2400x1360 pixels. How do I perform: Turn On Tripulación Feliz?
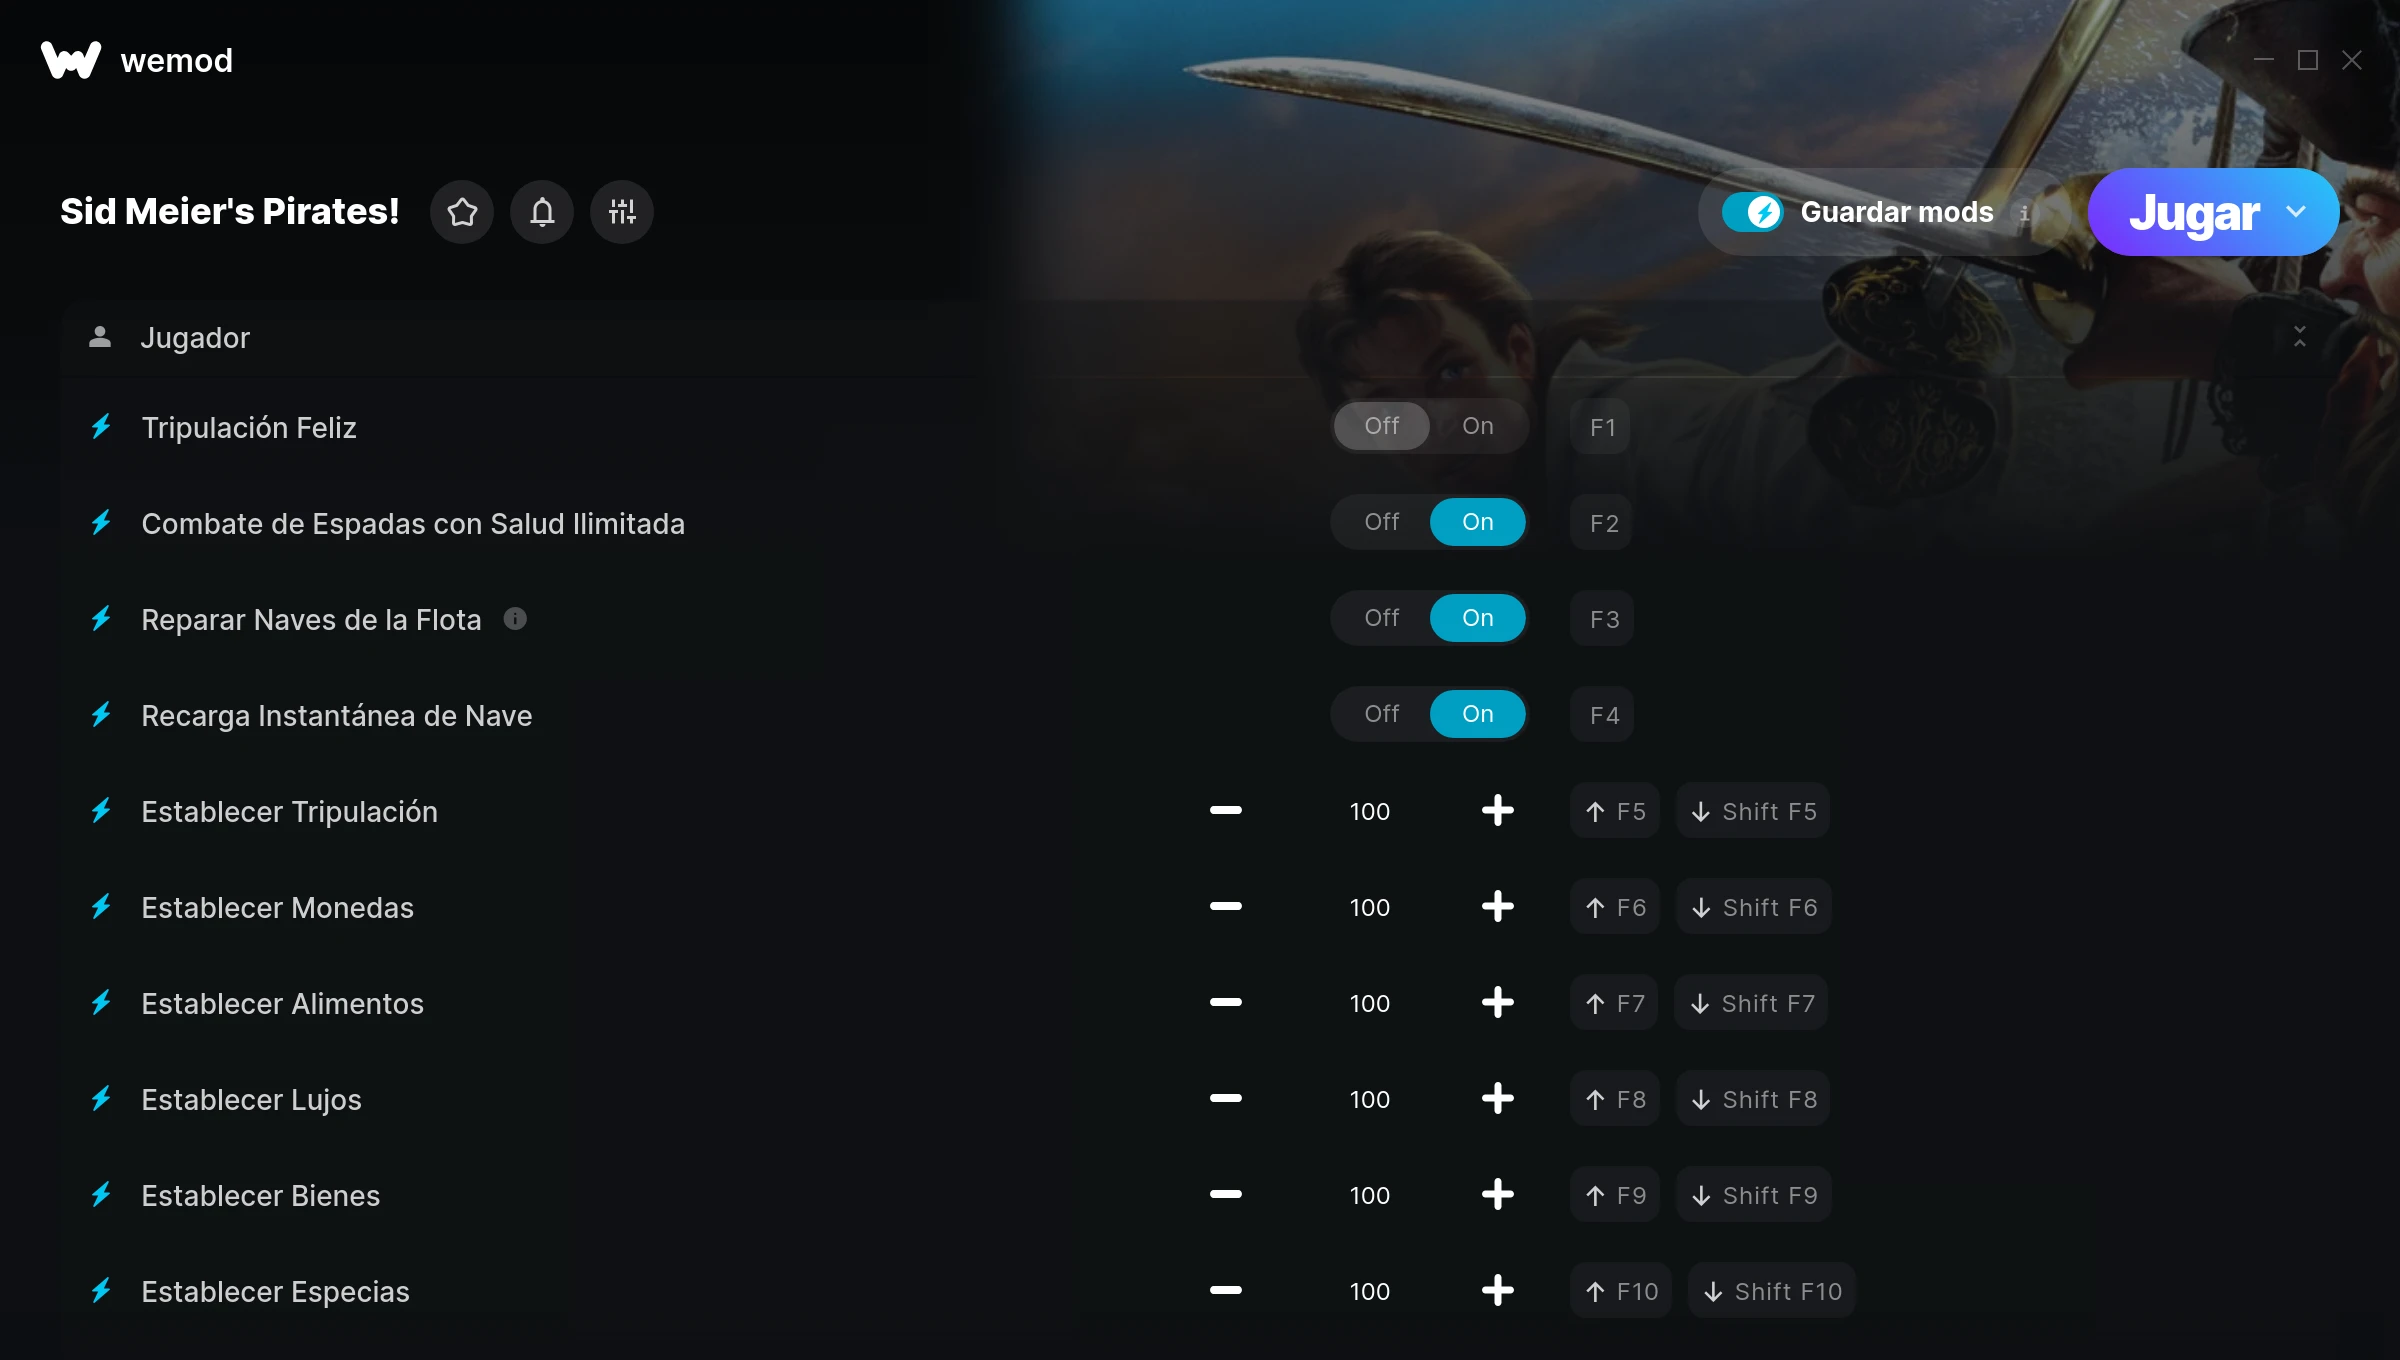pos(1477,426)
